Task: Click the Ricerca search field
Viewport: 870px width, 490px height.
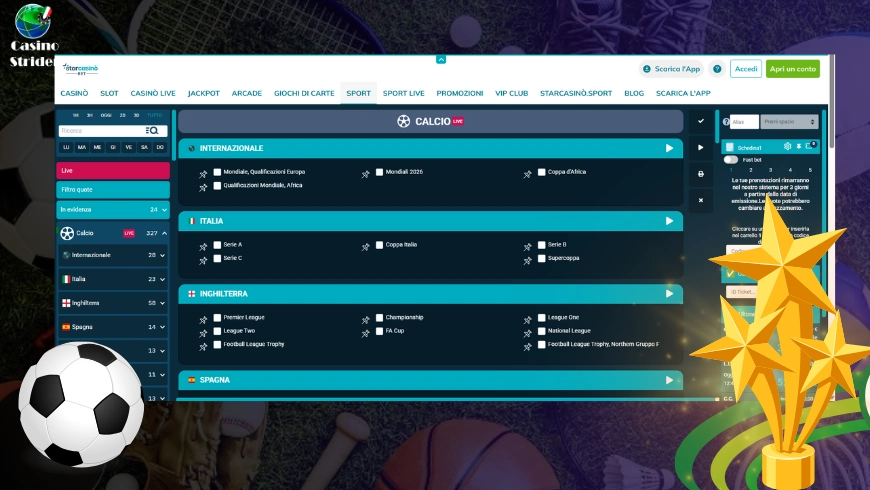Action: (x=102, y=131)
